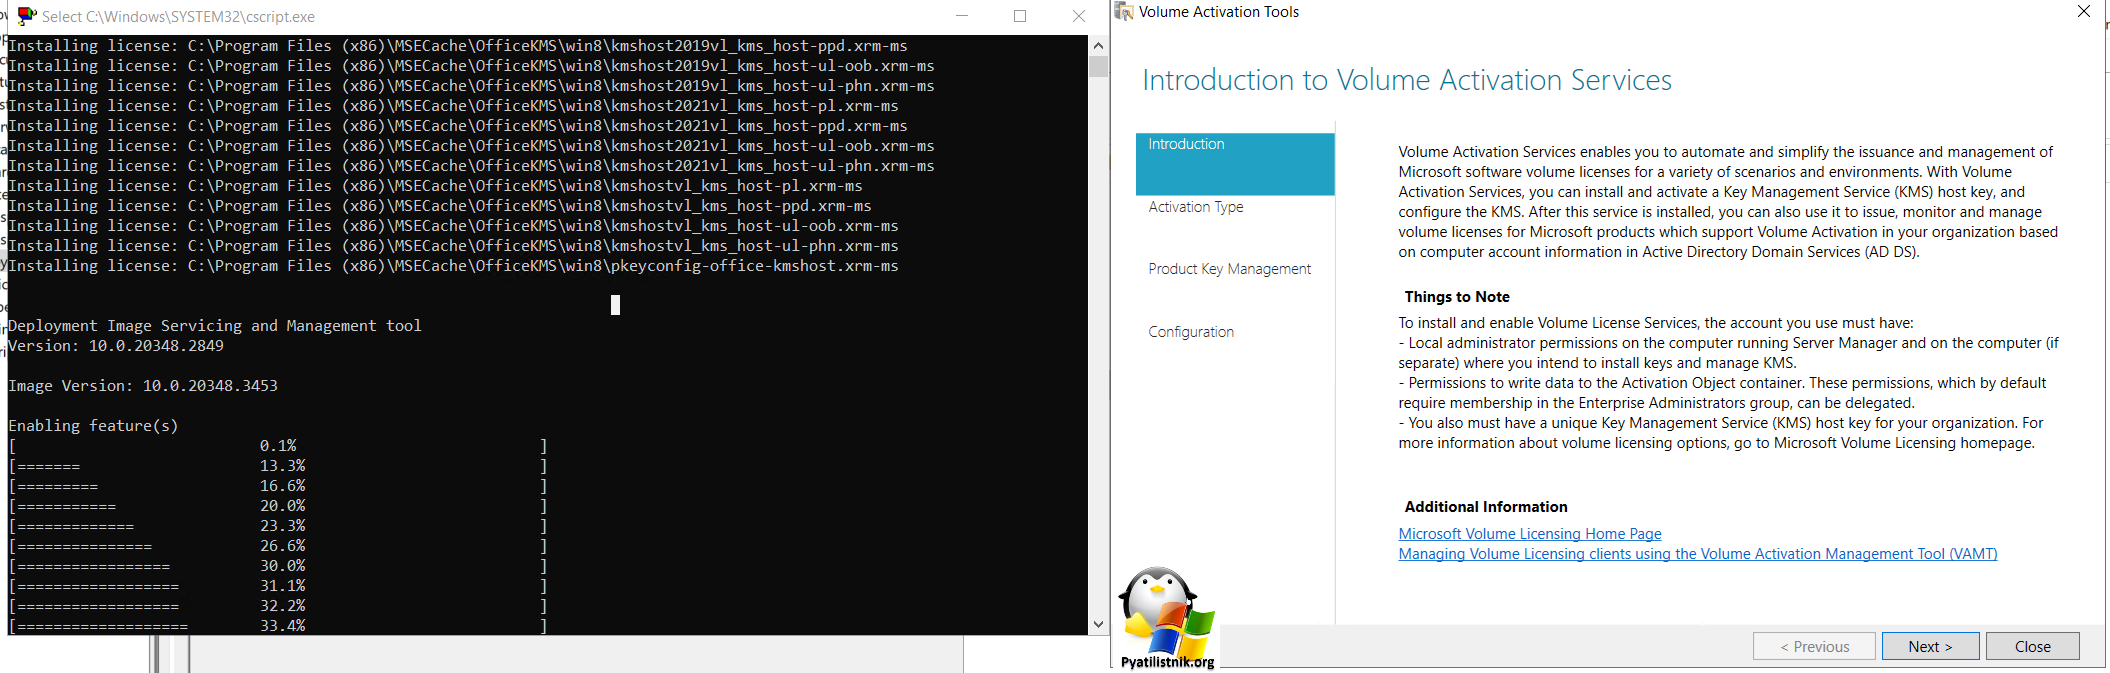2110x673 pixels.
Task: Click the 33.4% progress line in the console
Action: pyautogui.click(x=278, y=626)
